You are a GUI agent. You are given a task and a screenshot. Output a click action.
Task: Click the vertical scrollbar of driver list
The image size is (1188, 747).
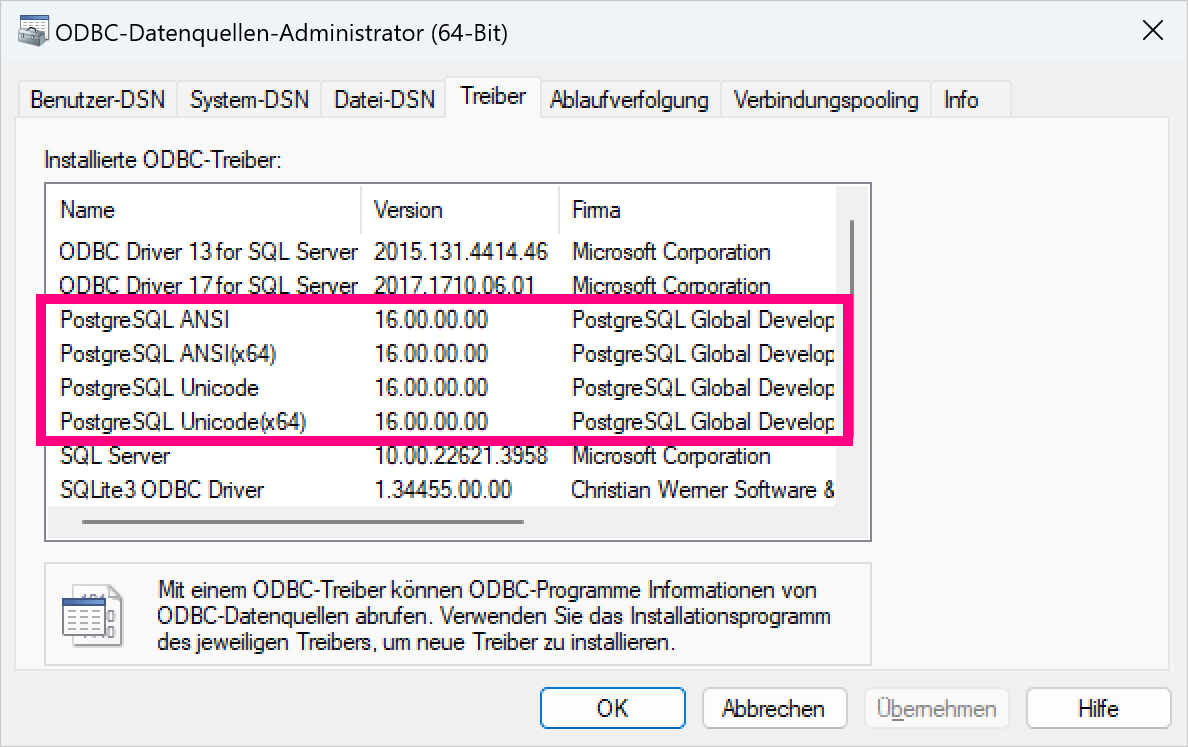[851, 256]
